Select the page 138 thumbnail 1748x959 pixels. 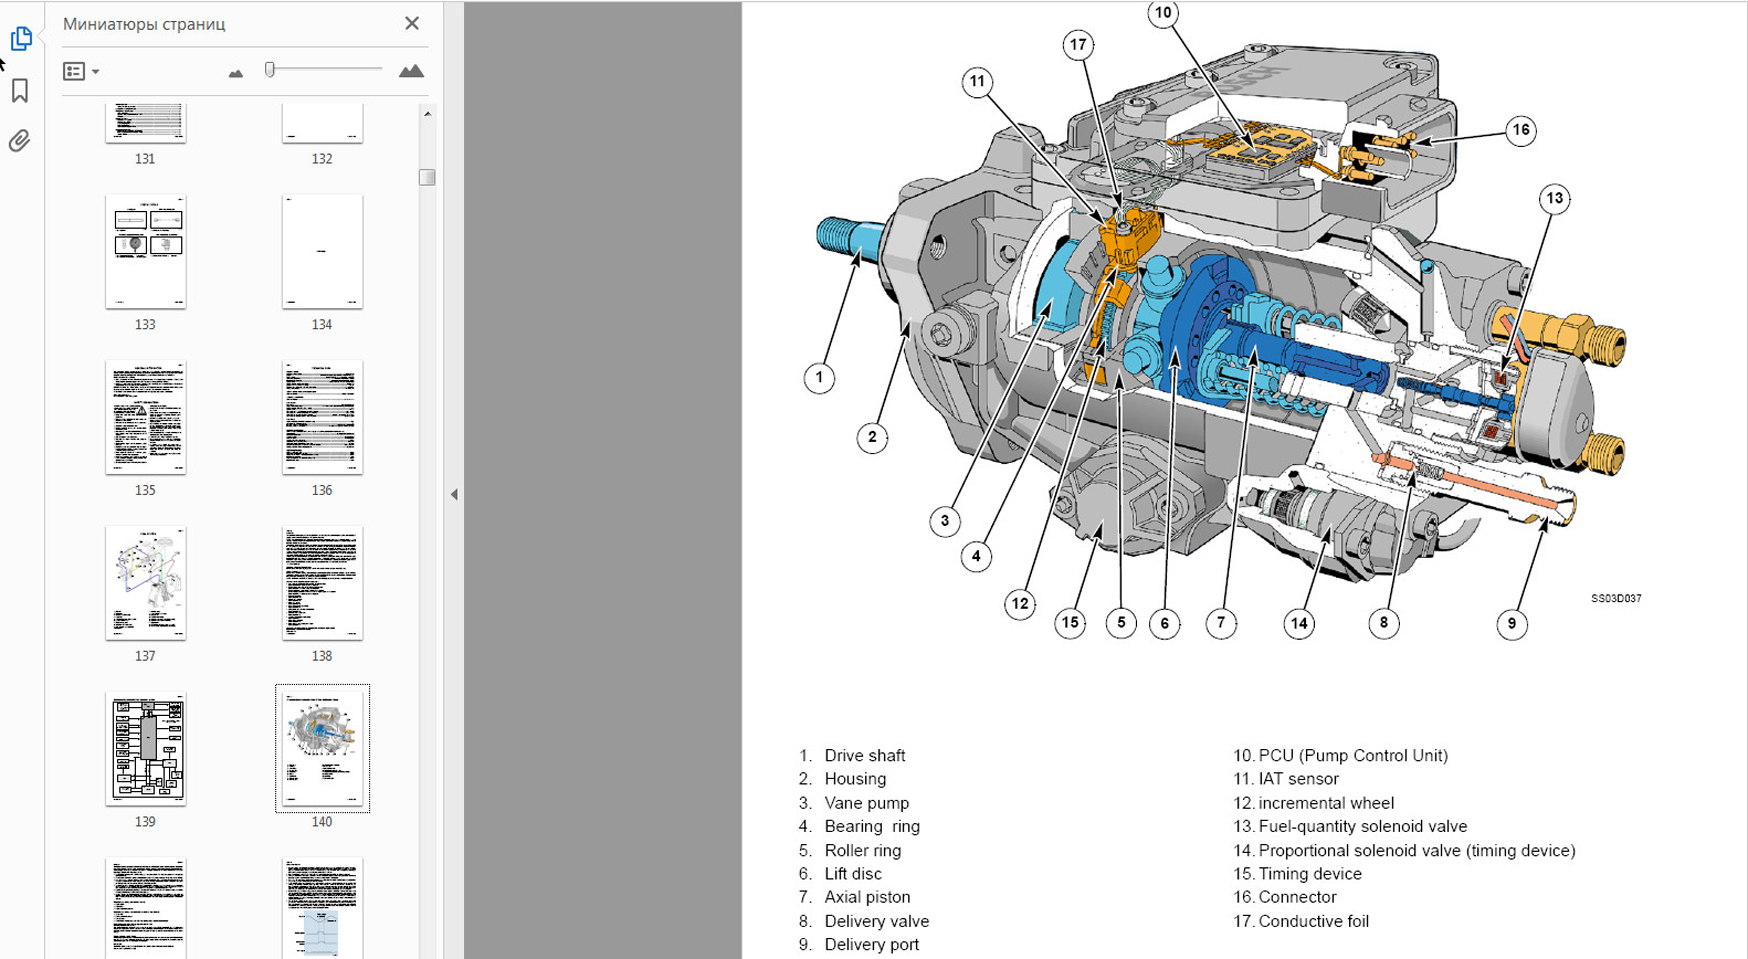322,583
